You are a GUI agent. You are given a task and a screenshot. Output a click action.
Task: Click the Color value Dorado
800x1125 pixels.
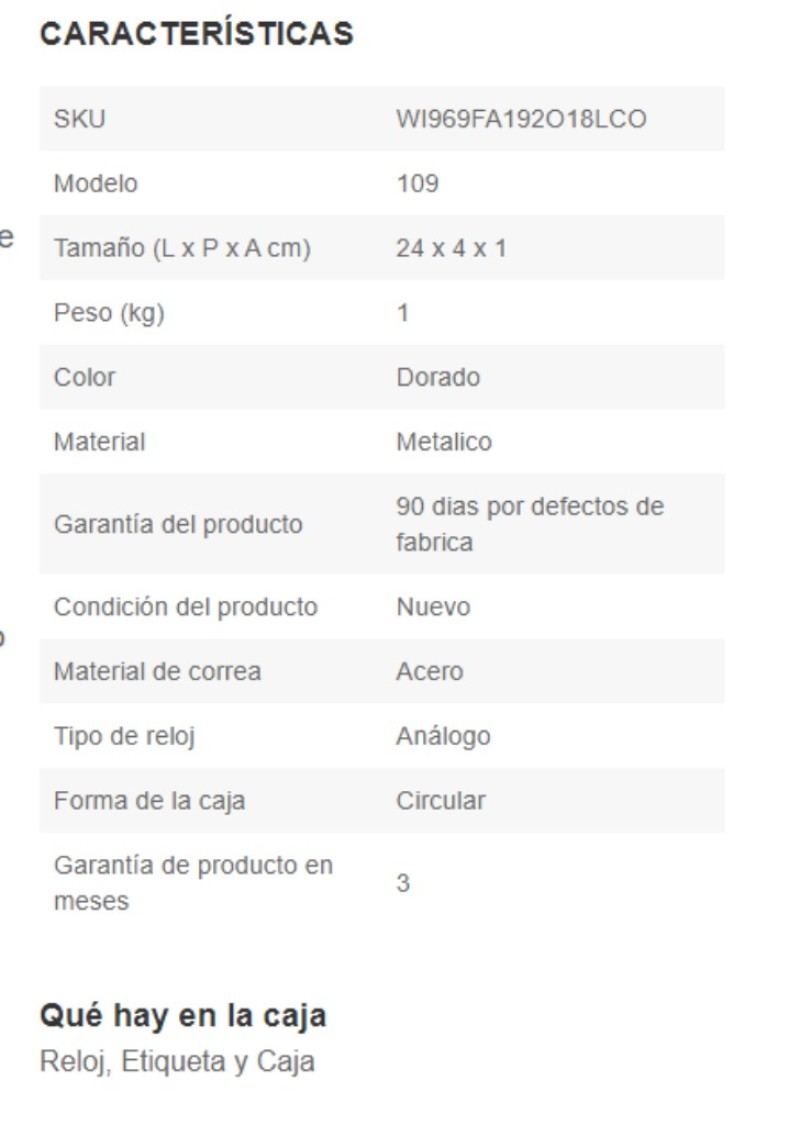click(438, 377)
